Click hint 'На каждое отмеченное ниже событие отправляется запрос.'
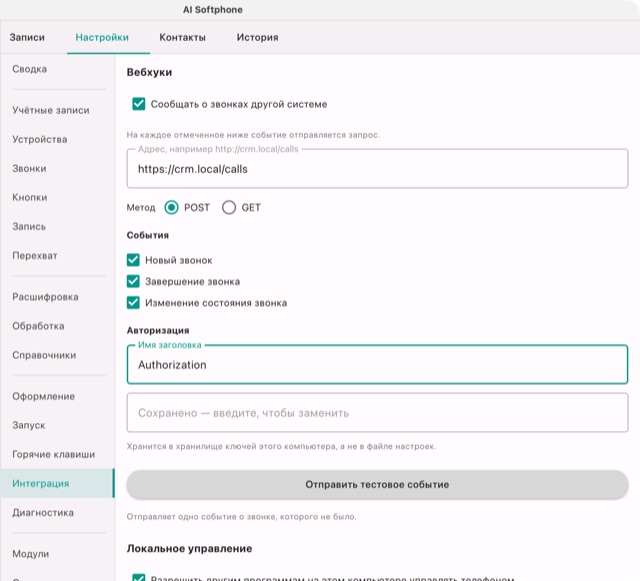 click(253, 135)
